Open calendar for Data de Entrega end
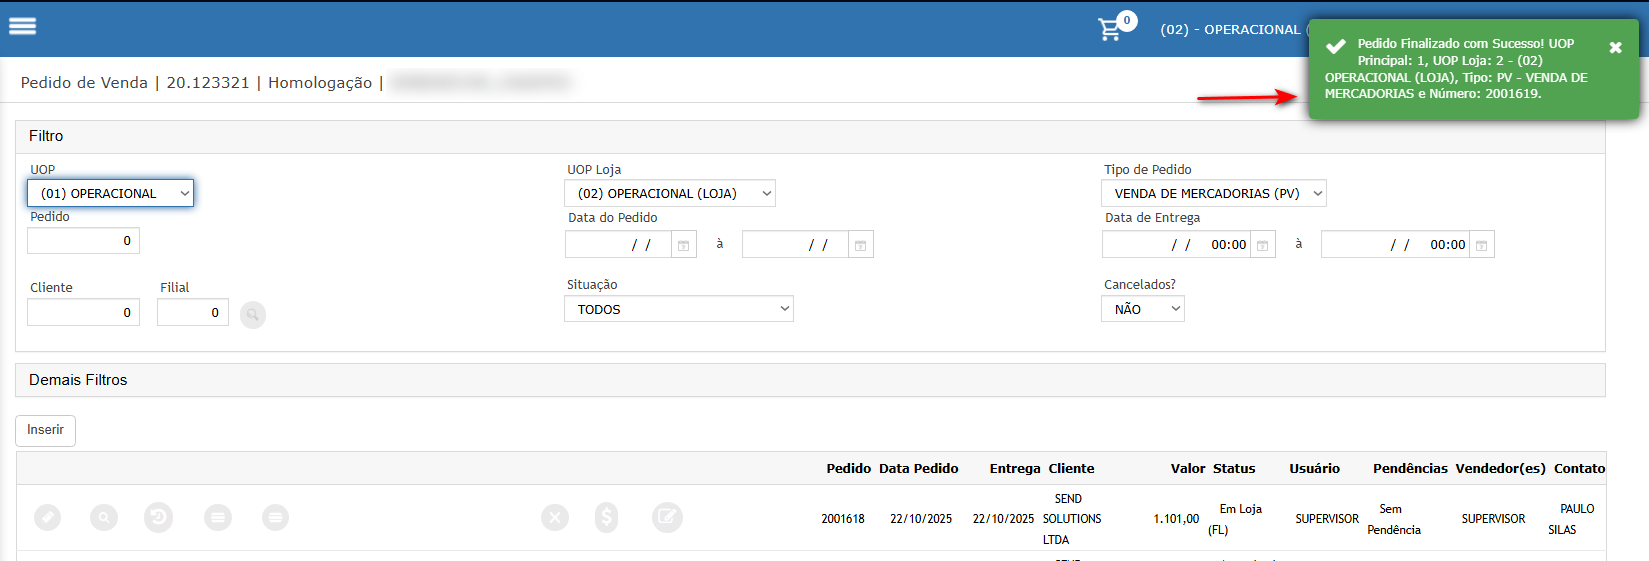This screenshot has height=561, width=1649. tap(1481, 245)
